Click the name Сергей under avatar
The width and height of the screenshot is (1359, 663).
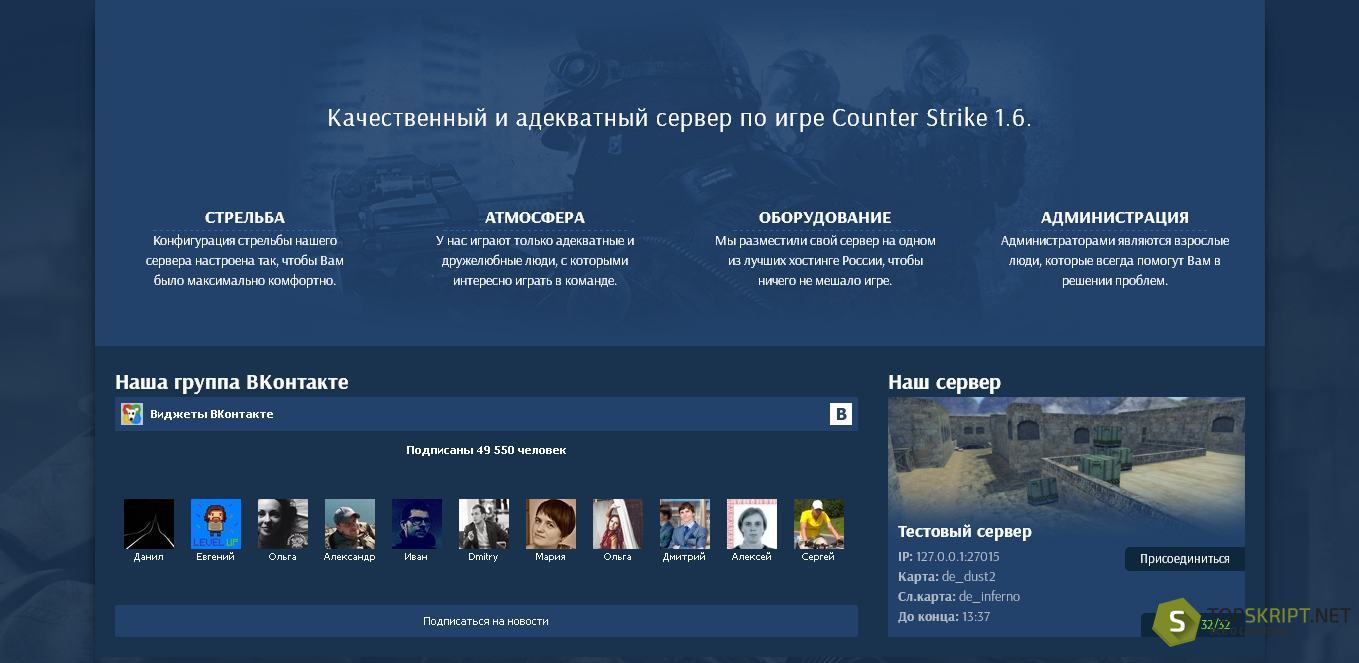coord(819,557)
